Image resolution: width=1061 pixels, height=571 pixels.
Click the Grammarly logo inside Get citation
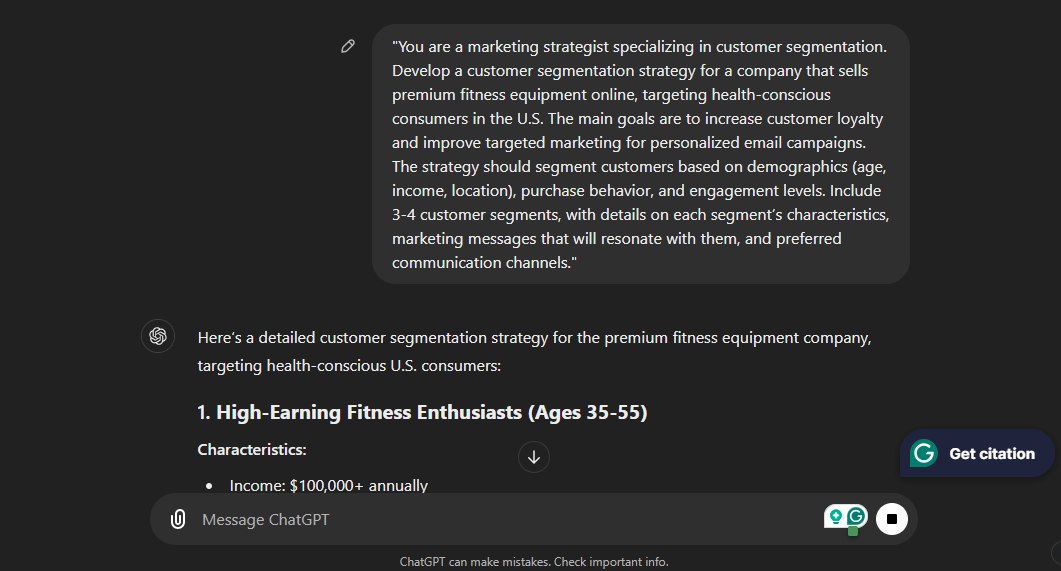click(x=924, y=453)
